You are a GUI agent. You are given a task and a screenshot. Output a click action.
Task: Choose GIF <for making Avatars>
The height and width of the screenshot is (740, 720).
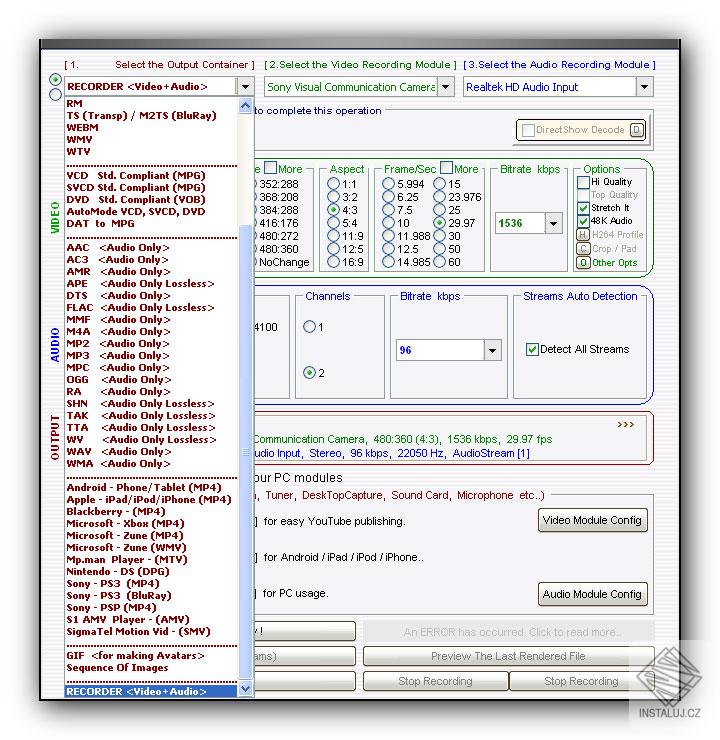click(135, 656)
